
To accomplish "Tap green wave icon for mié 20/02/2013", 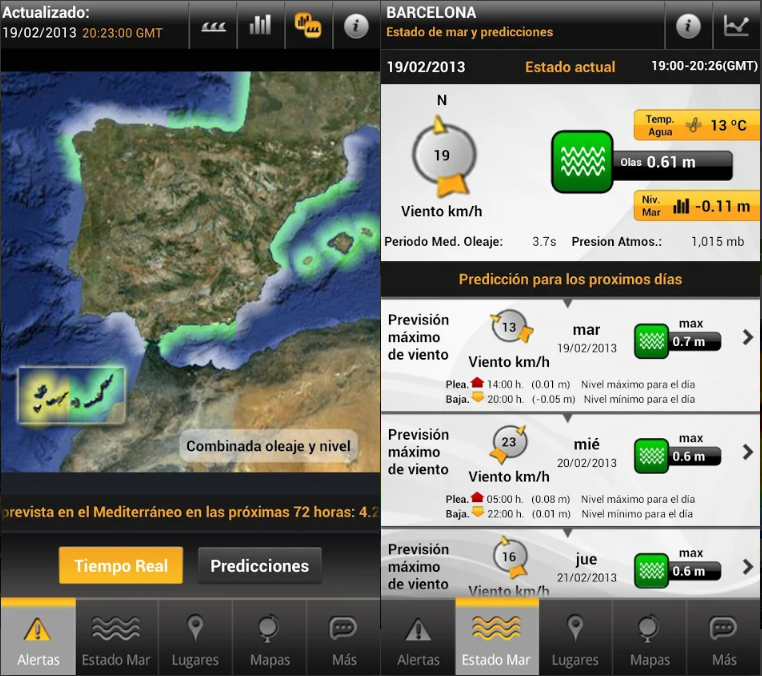I will pyautogui.click(x=652, y=456).
